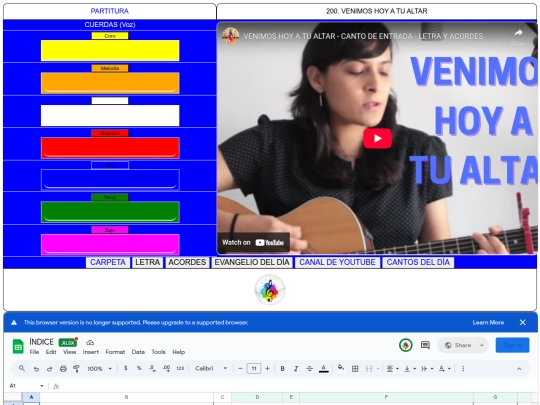Open the Help menu
Screen dimensions: 540x405
coord(179,352)
